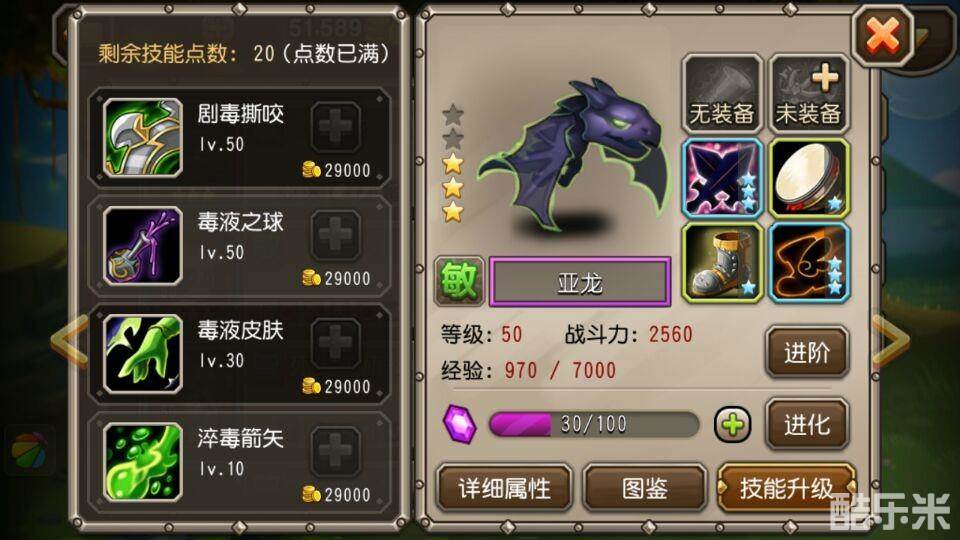Screen dimensions: 960x540
Task: Select the 剧毒撕咬 skill icon
Action: coord(143,138)
